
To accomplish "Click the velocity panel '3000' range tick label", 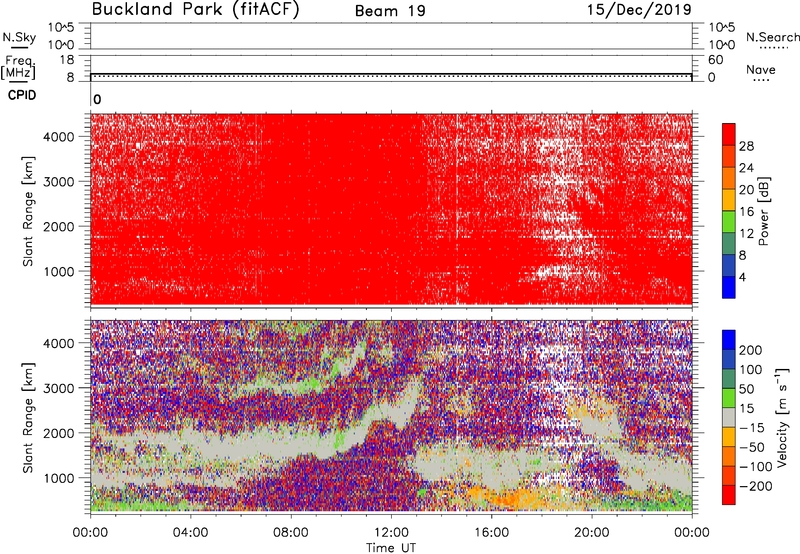I will coord(59,388).
